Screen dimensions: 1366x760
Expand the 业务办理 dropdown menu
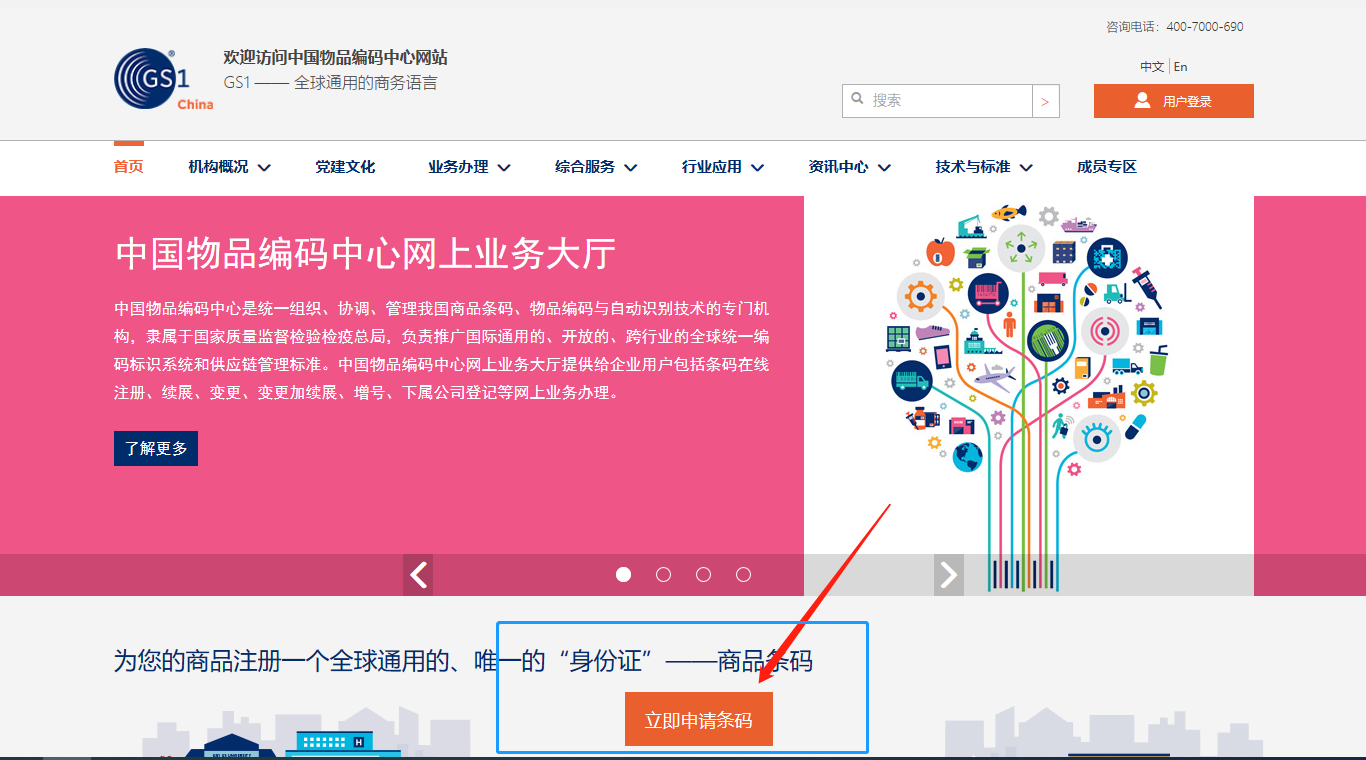coord(458,167)
